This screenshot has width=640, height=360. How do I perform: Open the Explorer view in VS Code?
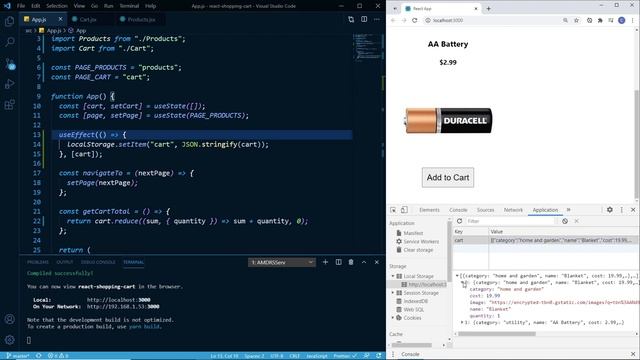pyautogui.click(x=9, y=21)
